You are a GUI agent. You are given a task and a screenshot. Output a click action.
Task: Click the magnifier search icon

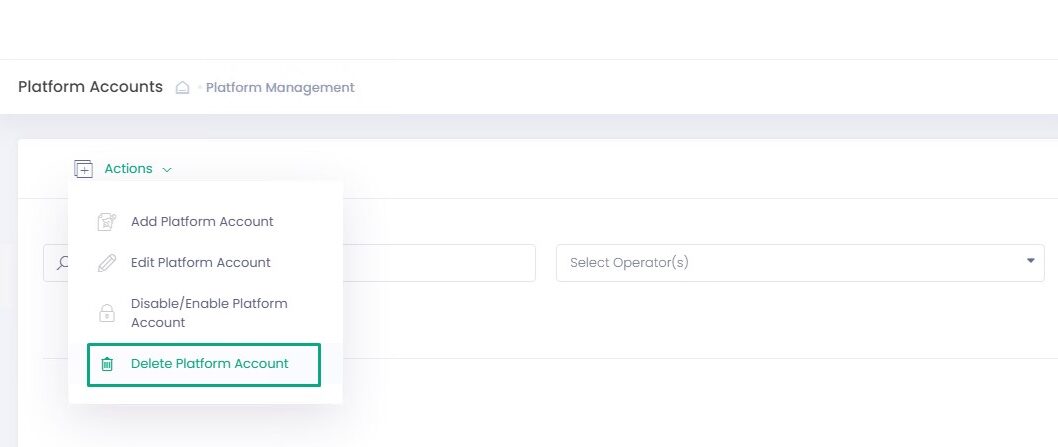click(x=63, y=263)
